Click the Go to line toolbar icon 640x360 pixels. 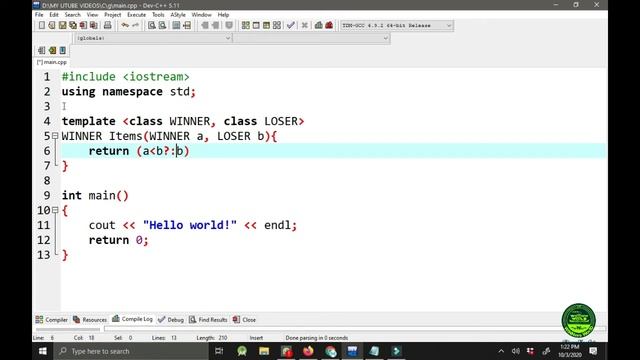pyautogui.click(x=187, y=25)
